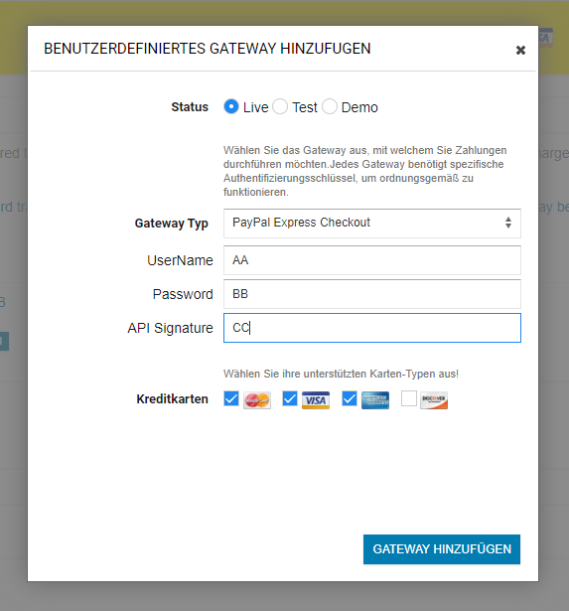Close the gateway dialog with the X

(x=521, y=50)
